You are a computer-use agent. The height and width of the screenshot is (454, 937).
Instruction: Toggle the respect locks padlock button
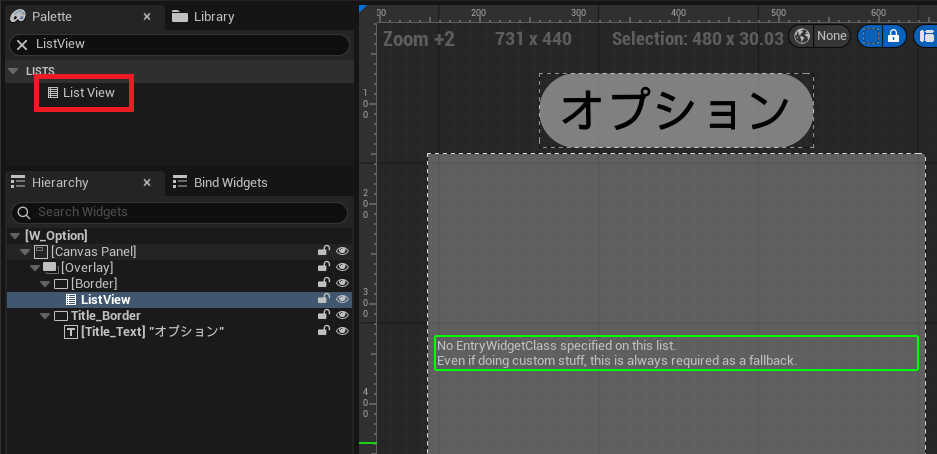tap(894, 36)
